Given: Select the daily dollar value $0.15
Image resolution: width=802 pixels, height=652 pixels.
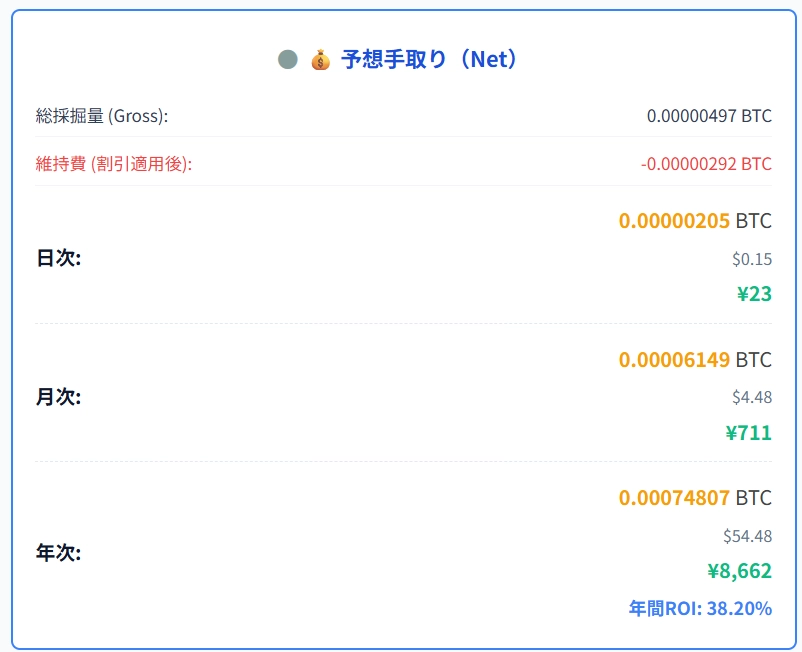Looking at the screenshot, I should 752,259.
